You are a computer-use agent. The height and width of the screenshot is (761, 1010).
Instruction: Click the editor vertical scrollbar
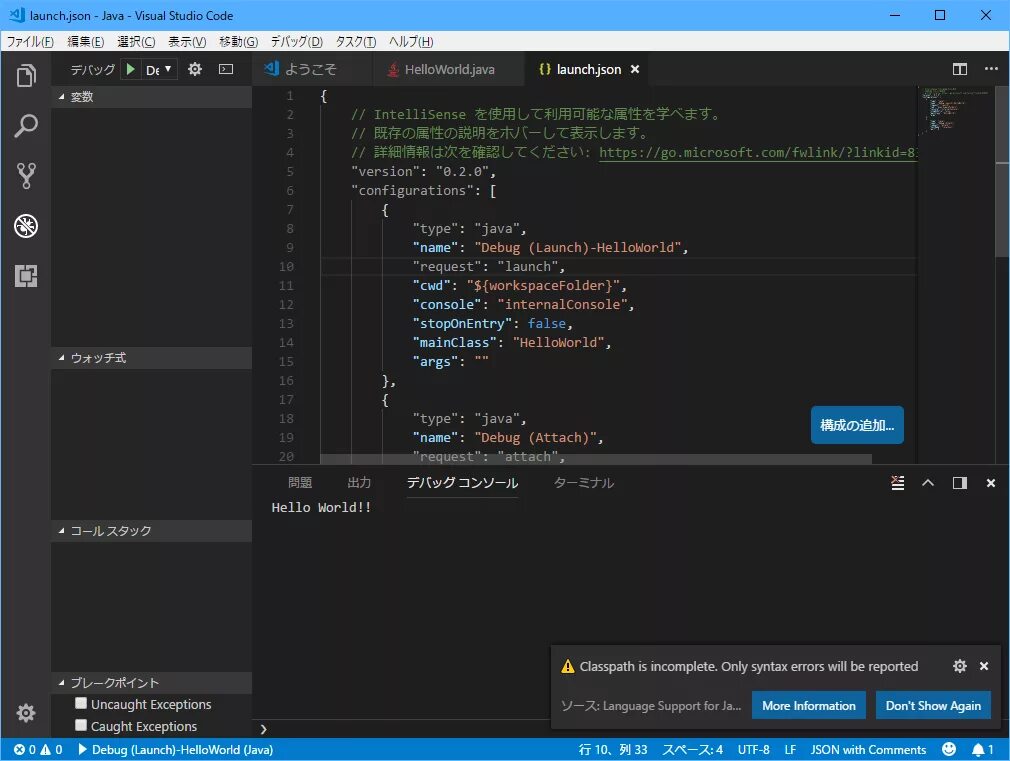click(x=1002, y=170)
